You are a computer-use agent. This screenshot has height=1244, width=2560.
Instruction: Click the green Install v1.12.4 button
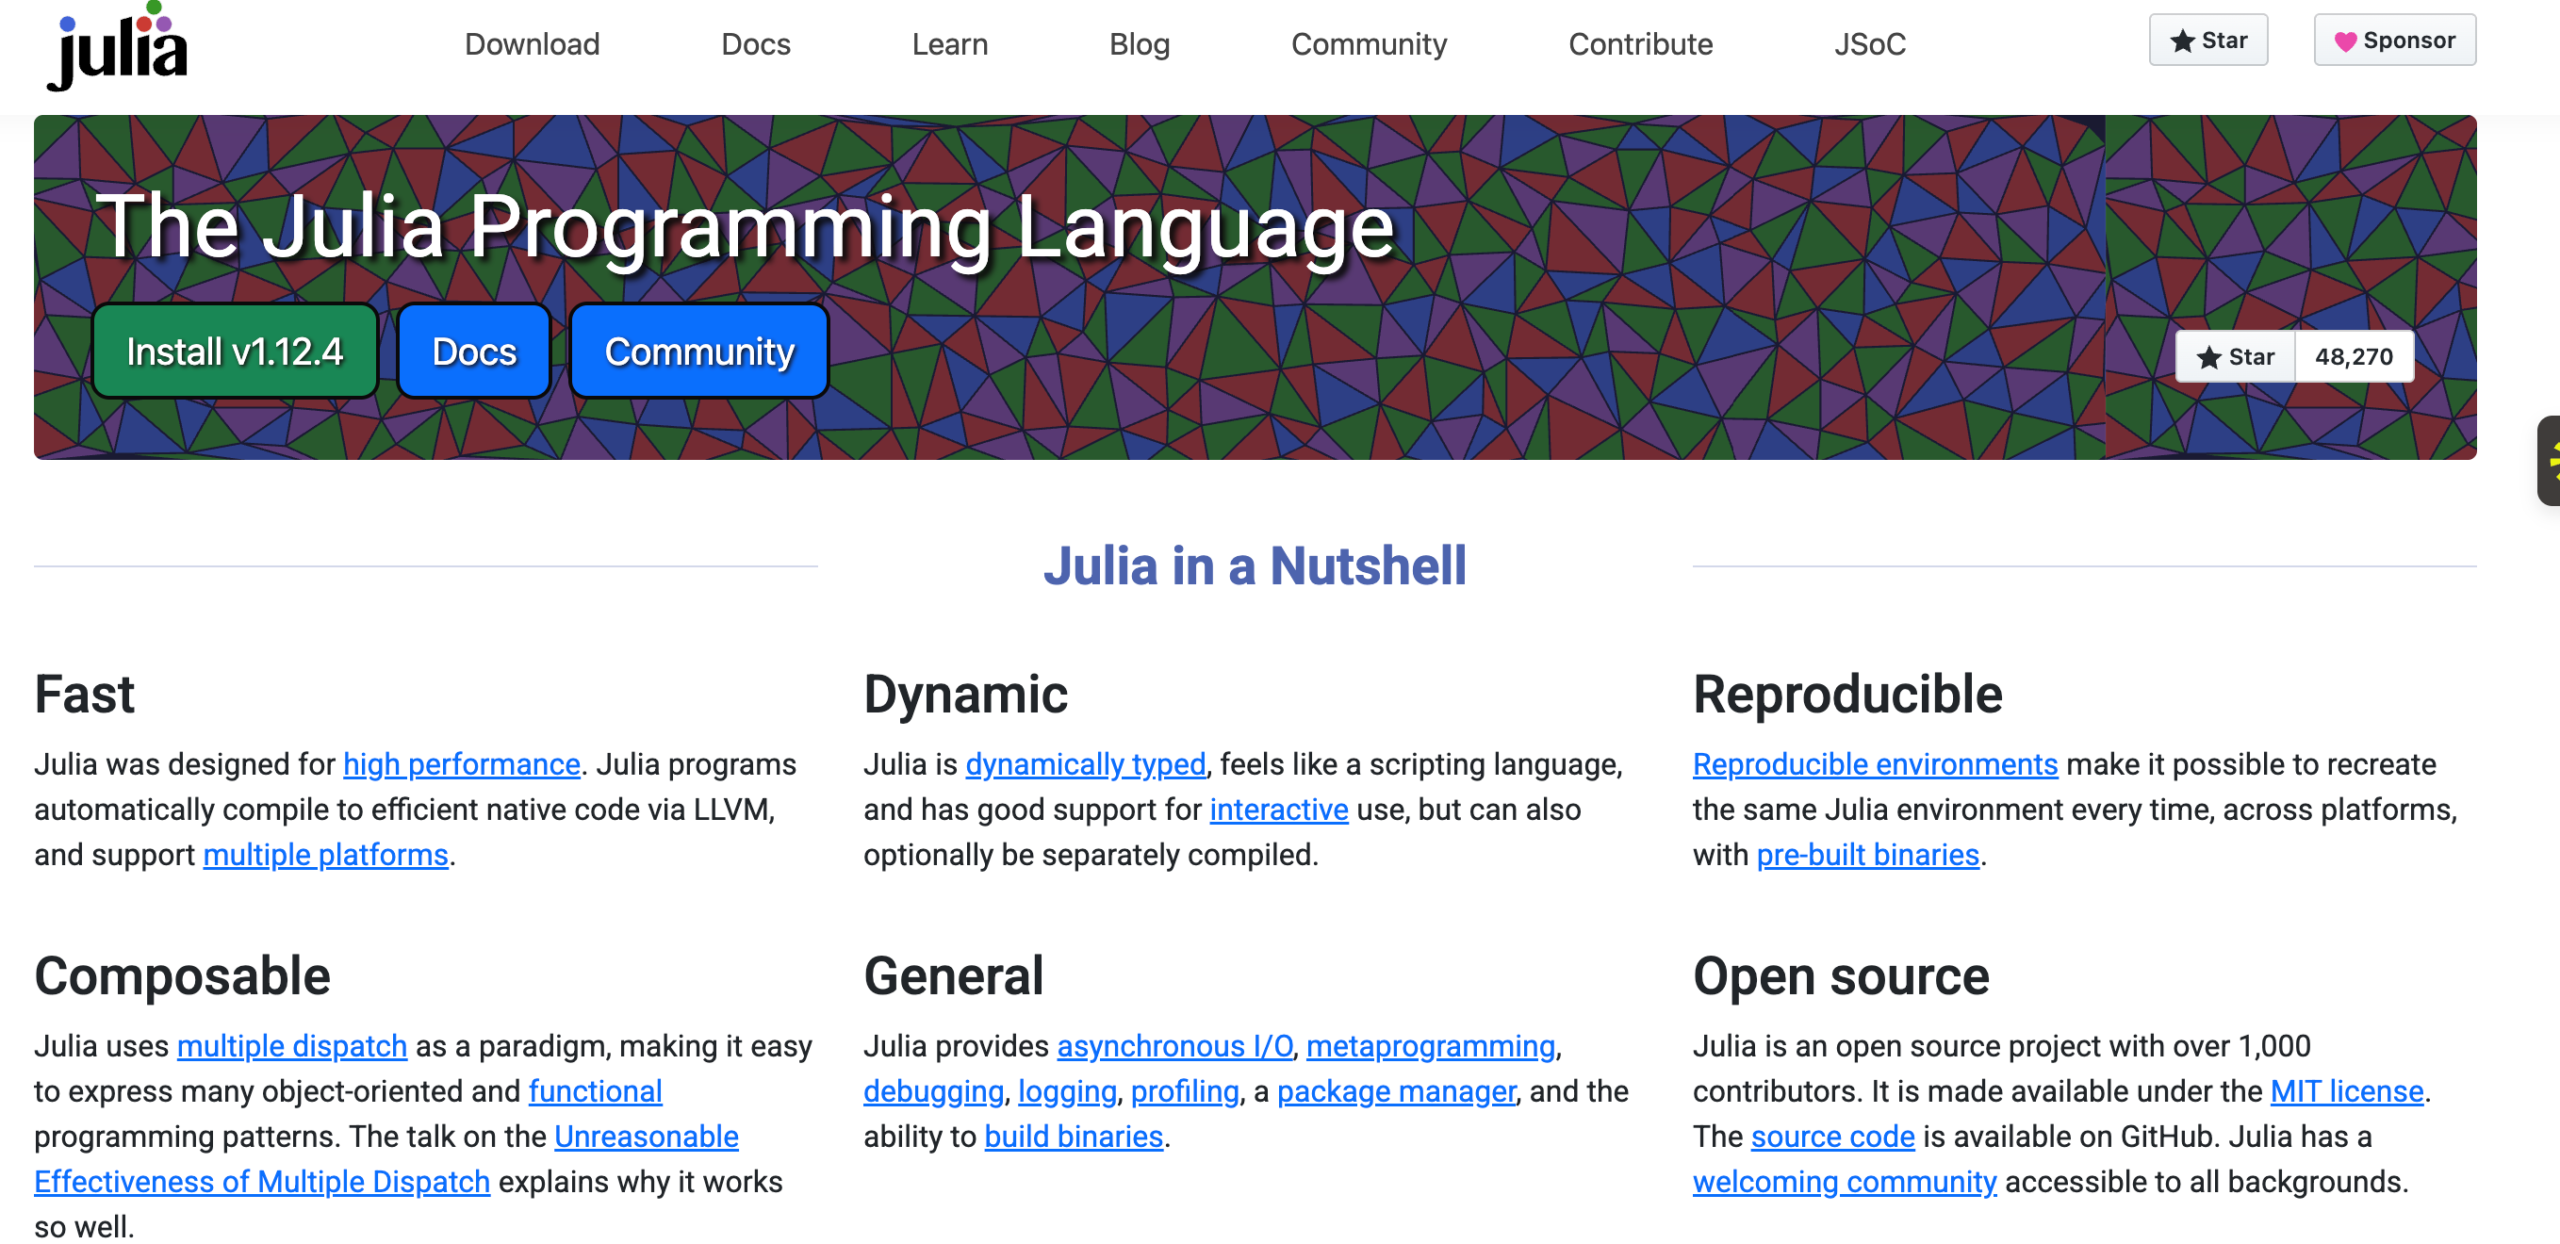click(233, 350)
